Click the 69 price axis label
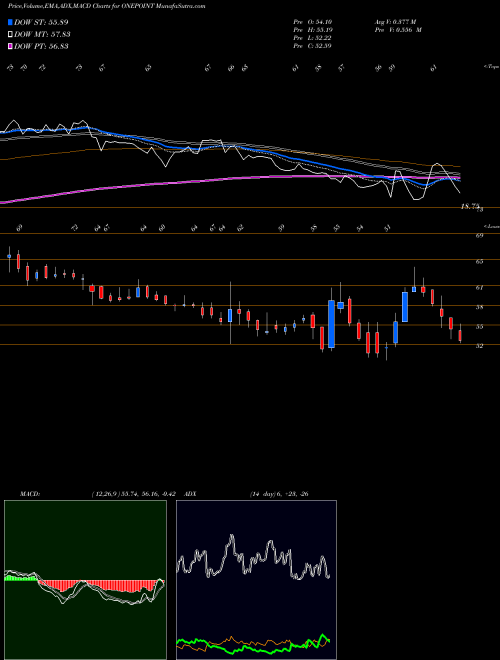Screen dimensions: 500x660 (x=479, y=236)
